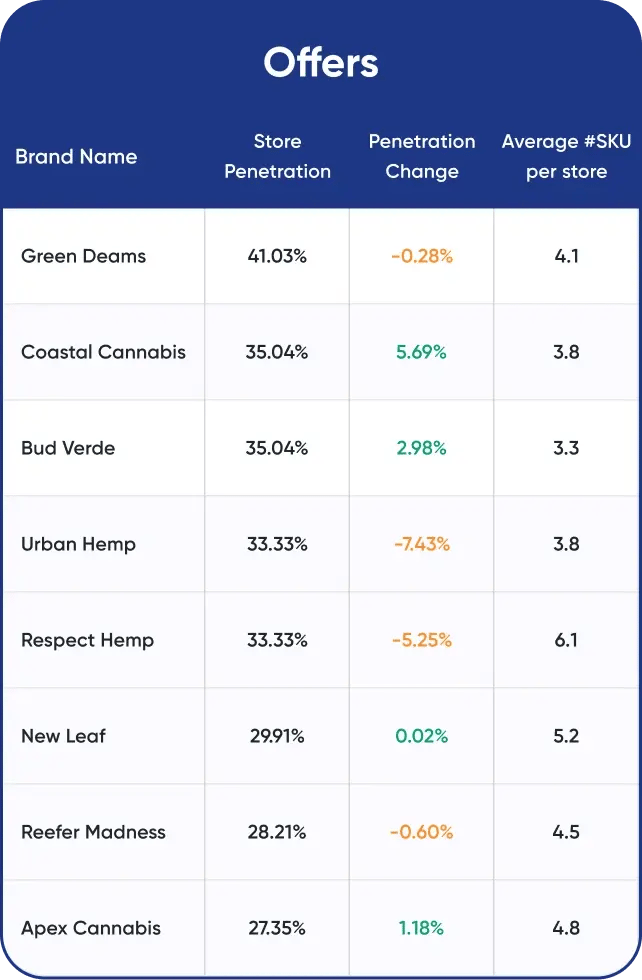Sort by Brand Name column header
The height and width of the screenshot is (980, 642).
click(76, 157)
